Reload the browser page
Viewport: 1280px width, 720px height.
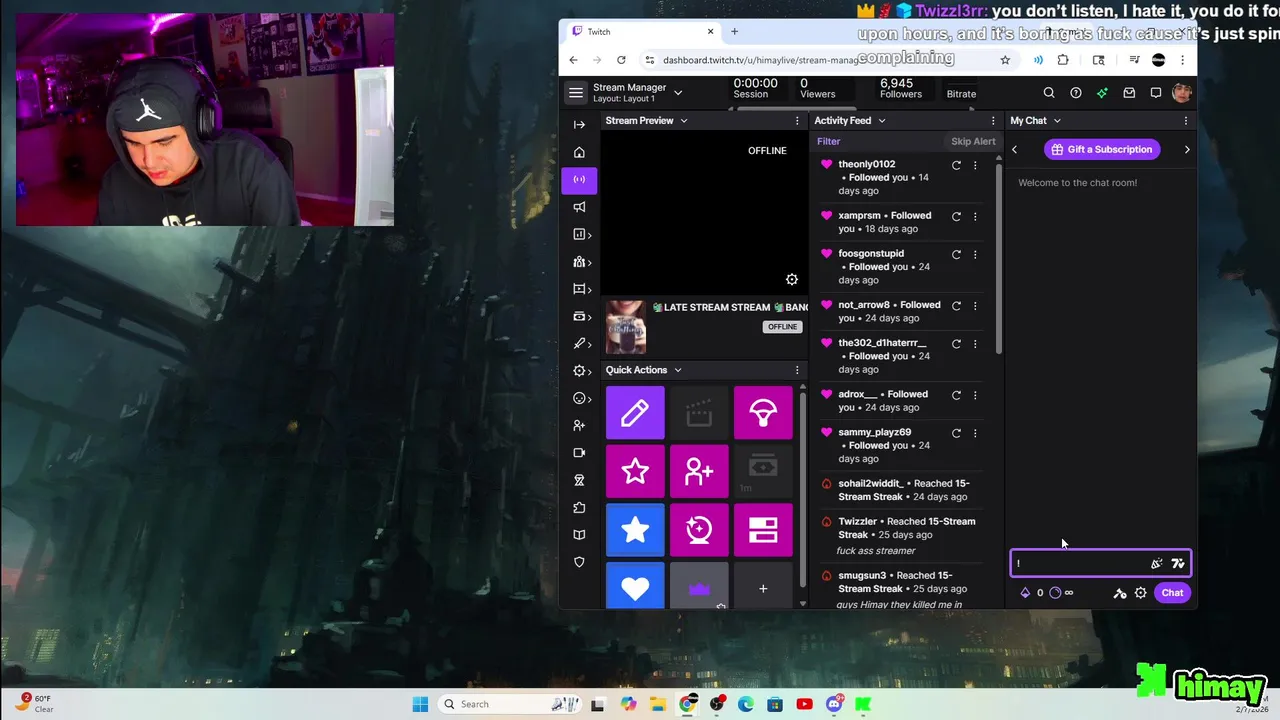coord(621,60)
